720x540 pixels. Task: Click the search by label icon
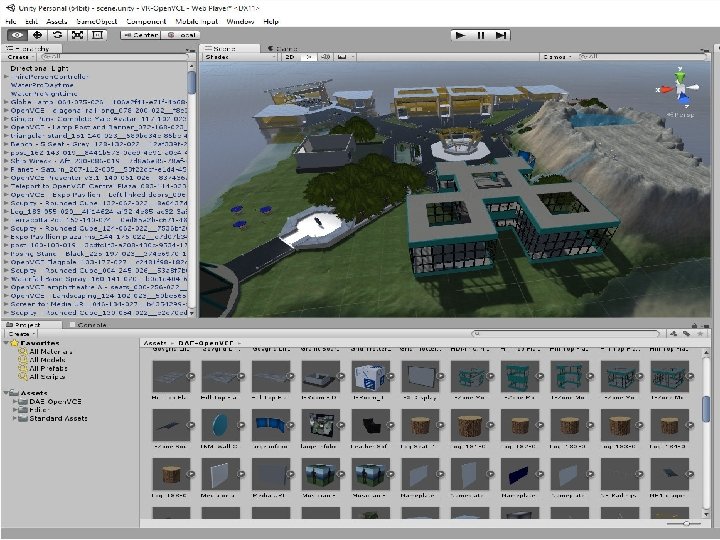point(686,333)
